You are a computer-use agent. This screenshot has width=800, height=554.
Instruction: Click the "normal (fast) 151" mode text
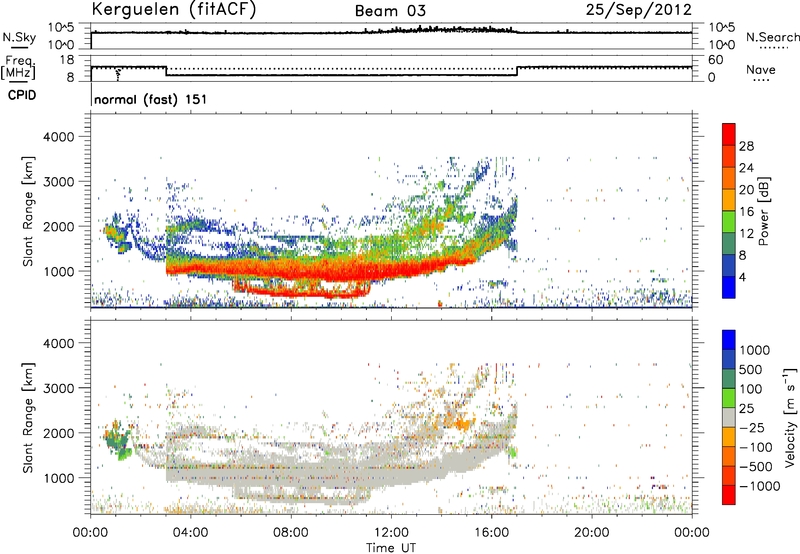tap(151, 99)
